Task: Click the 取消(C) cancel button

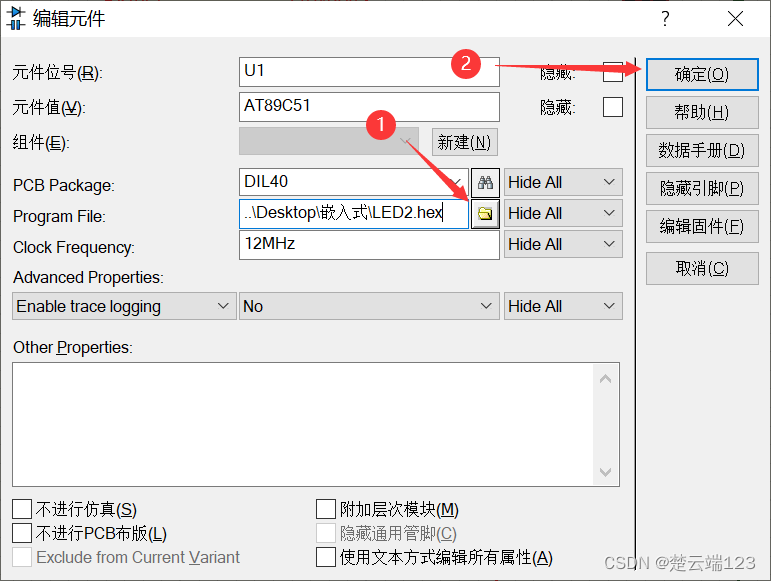Action: [x=702, y=268]
